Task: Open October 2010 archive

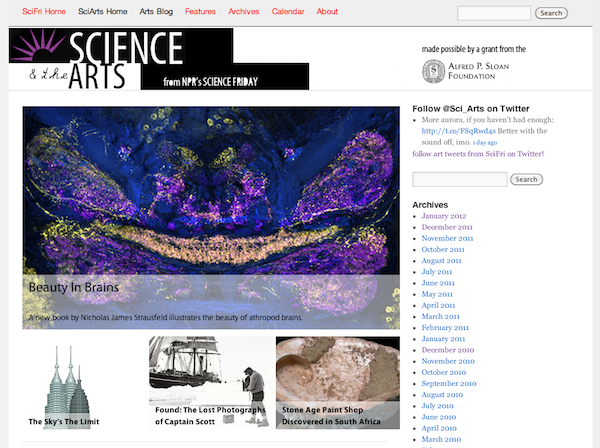Action: tap(444, 372)
